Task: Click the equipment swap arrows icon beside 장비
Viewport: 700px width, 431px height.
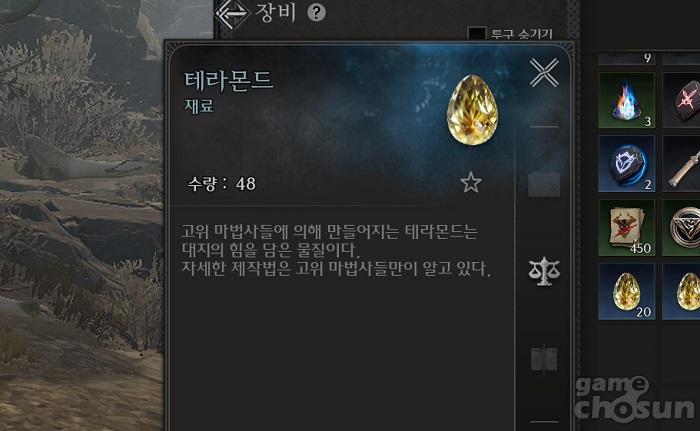Action: tap(232, 14)
